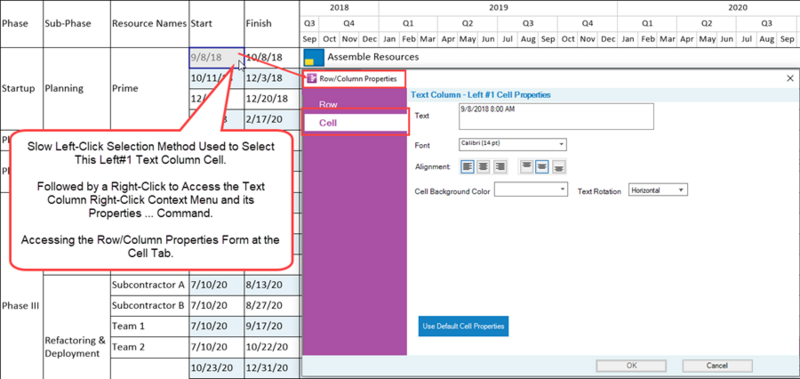
Task: Set horizontal alignment to right
Action: (x=500, y=166)
